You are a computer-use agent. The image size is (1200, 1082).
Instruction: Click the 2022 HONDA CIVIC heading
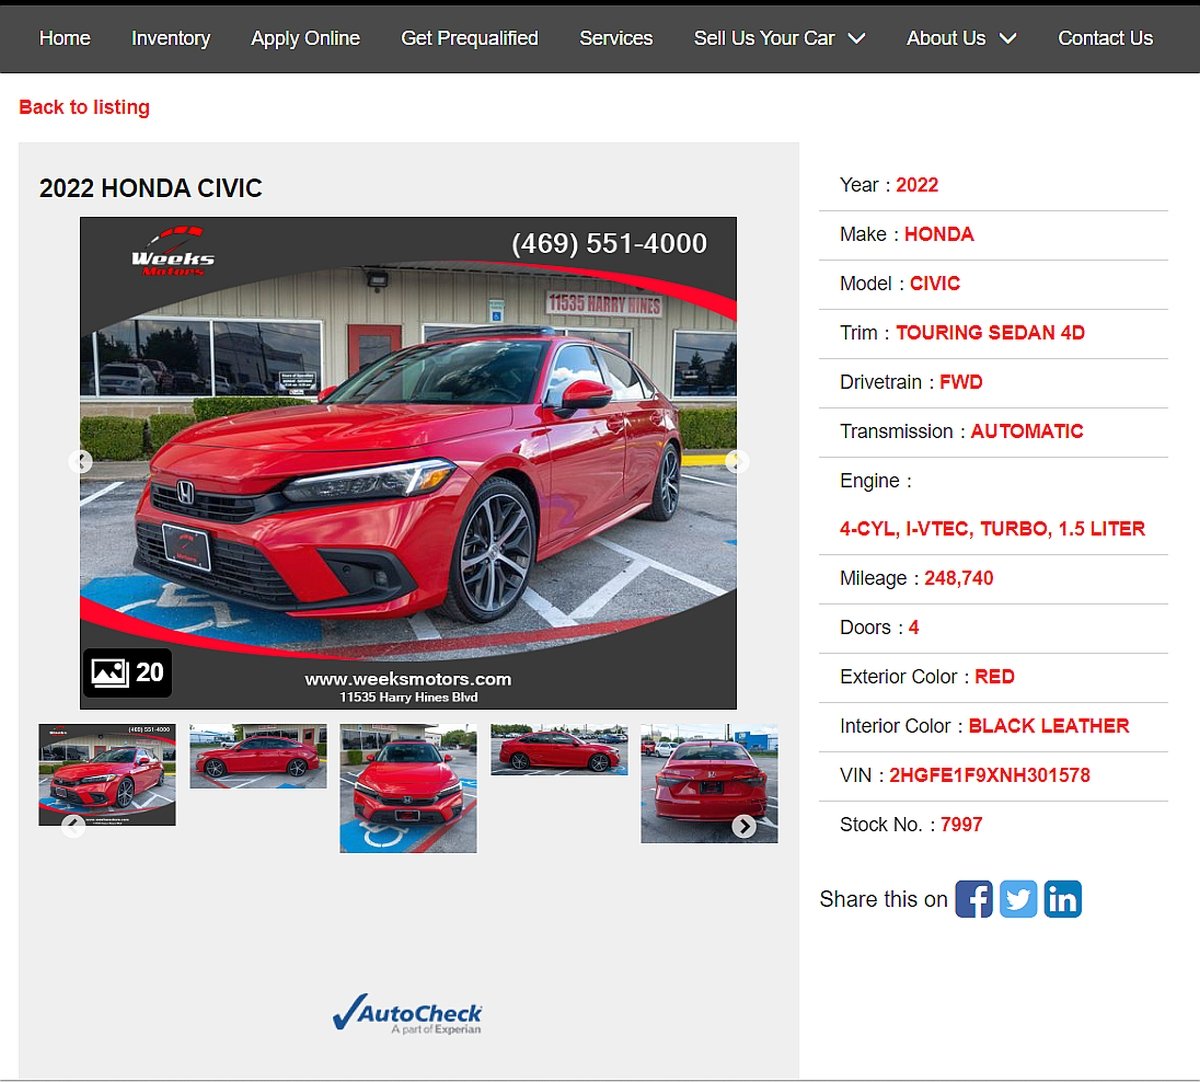(151, 188)
